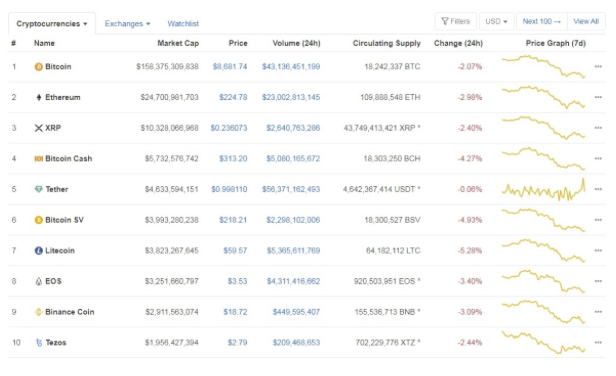The image size is (616, 376).
Task: Open the USD currency selector
Action: (496, 21)
